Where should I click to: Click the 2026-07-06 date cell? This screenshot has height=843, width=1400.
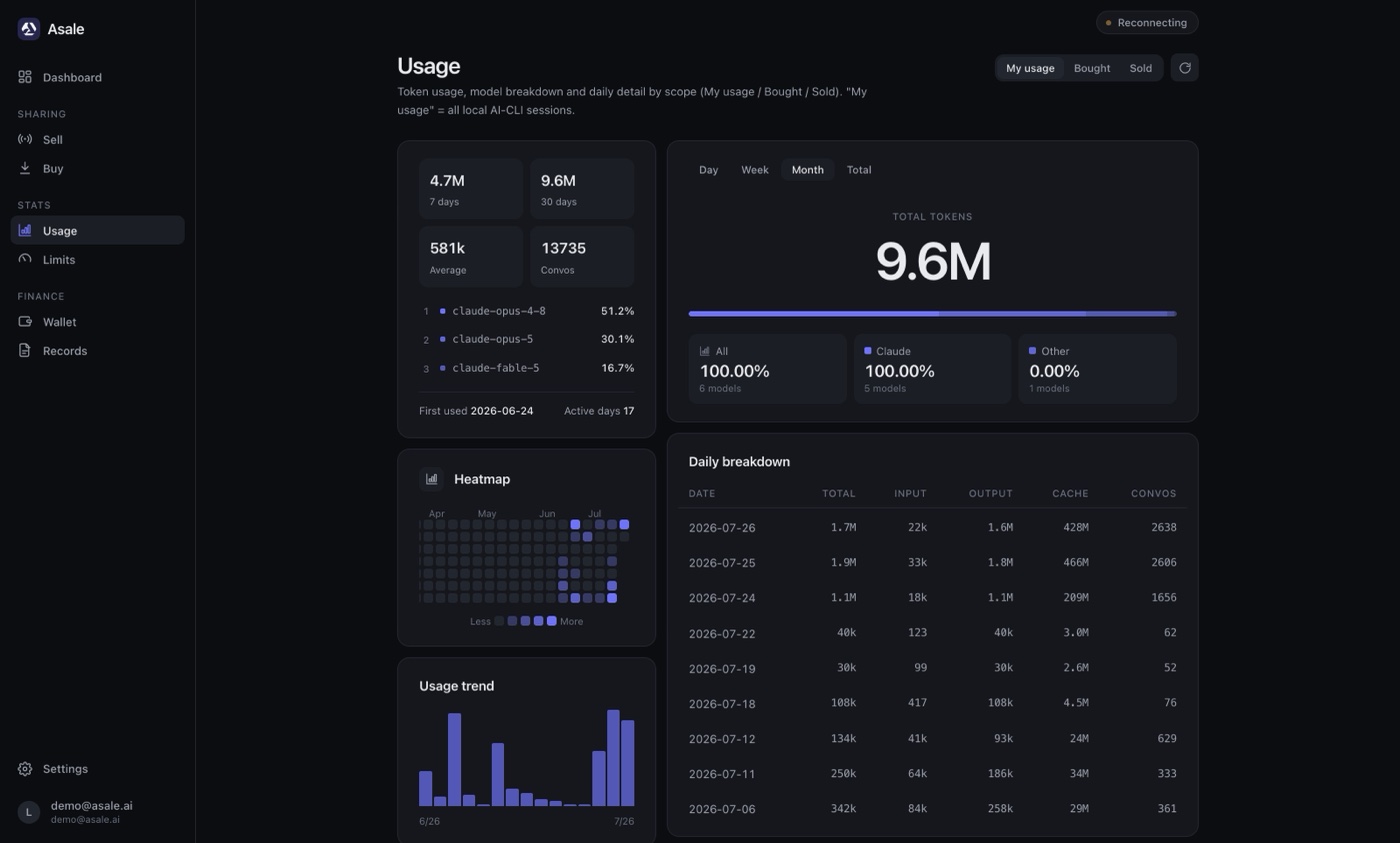pos(722,809)
